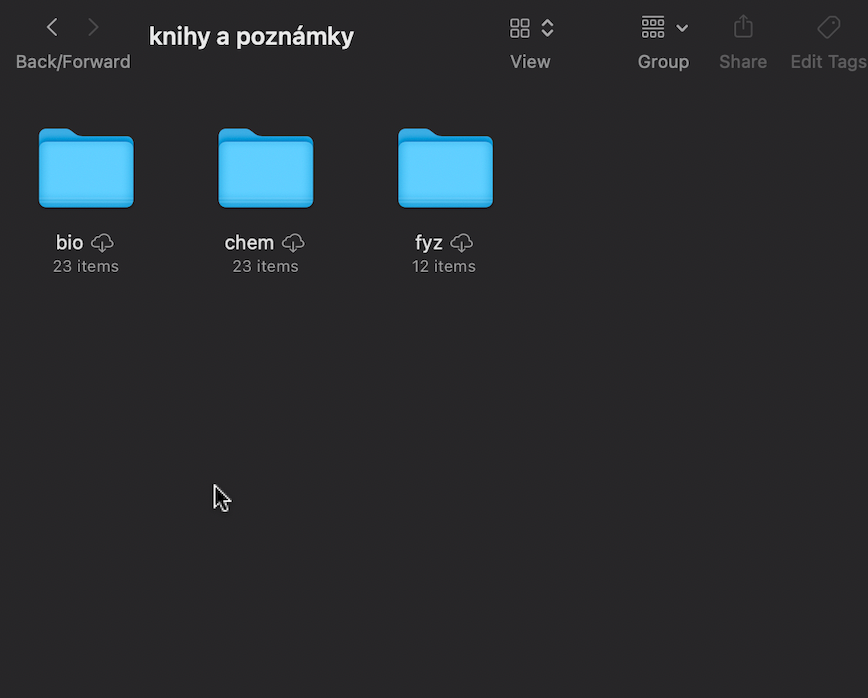Open the fyz folder icon
The image size is (868, 698).
coord(445,168)
